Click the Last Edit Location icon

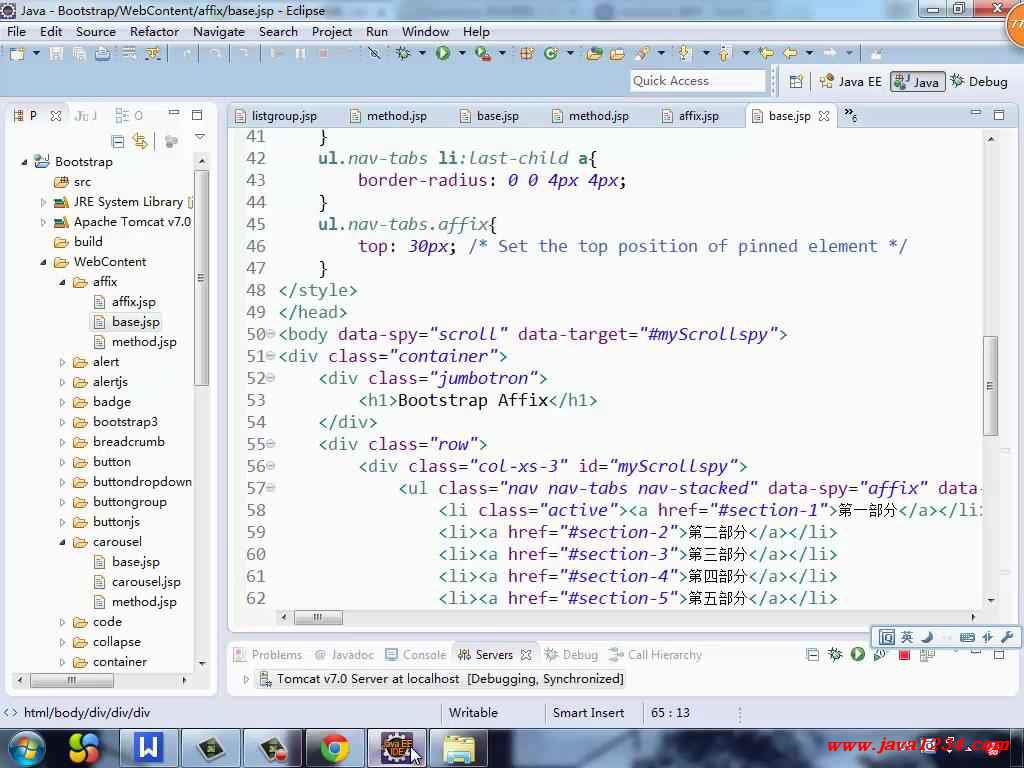click(766, 54)
